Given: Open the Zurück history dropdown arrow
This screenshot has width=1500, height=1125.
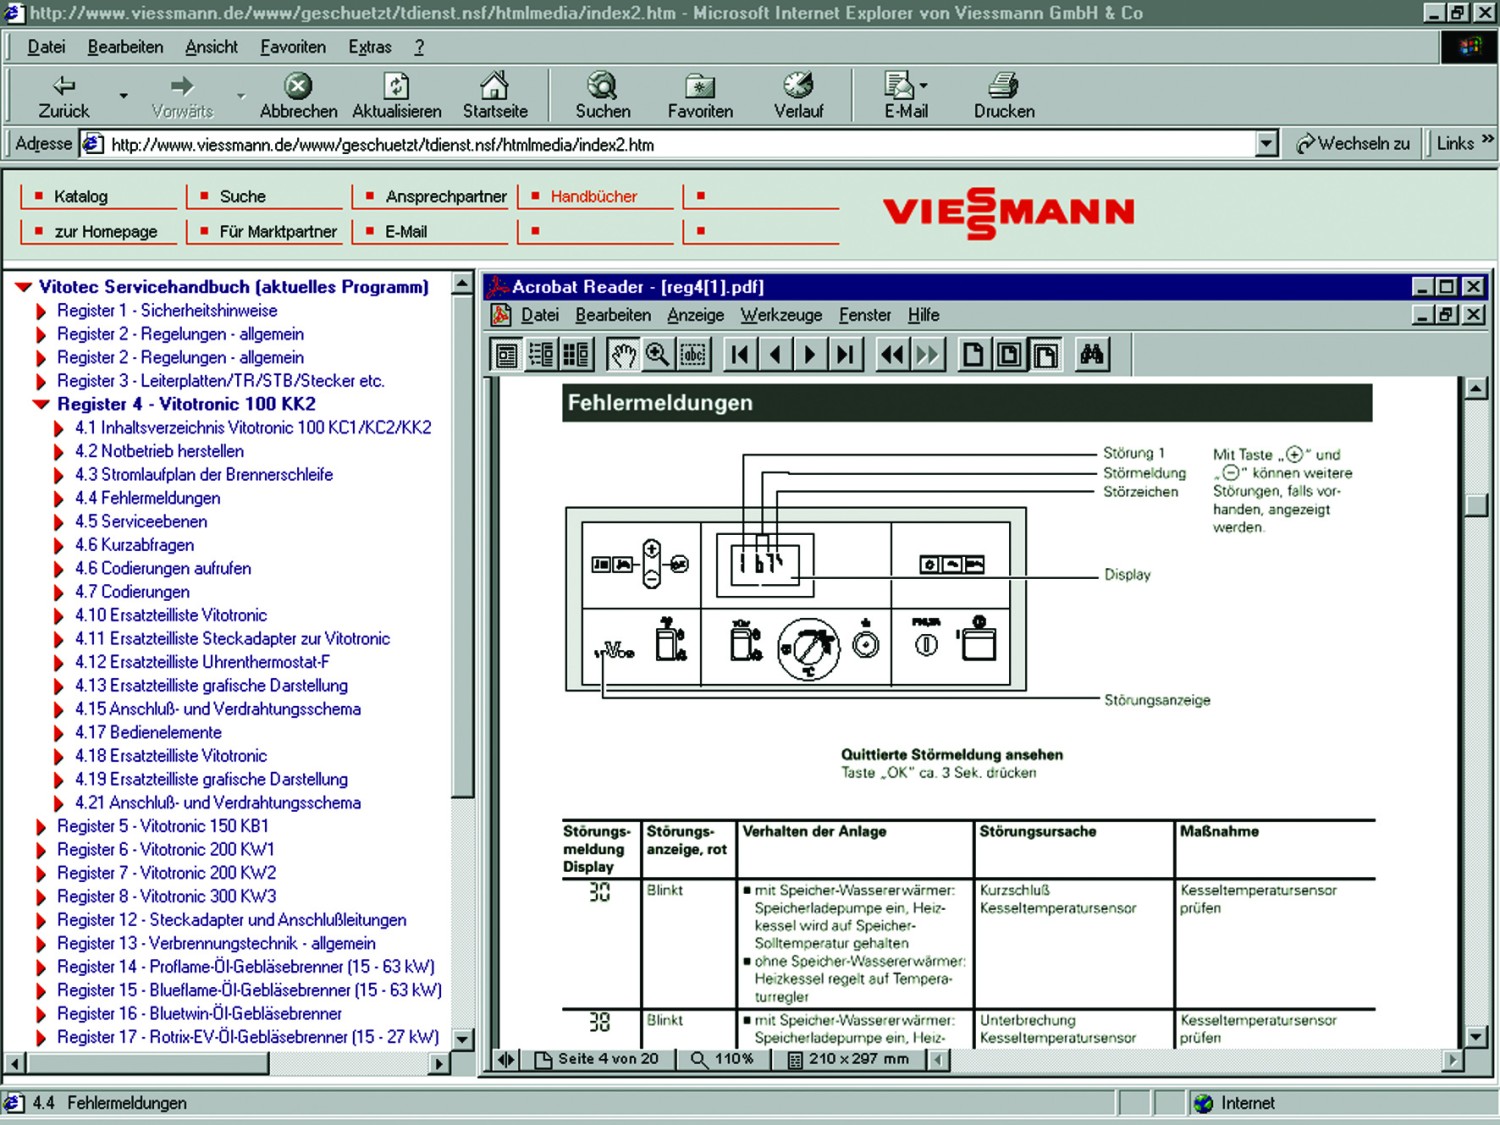Looking at the screenshot, I should 123,96.
